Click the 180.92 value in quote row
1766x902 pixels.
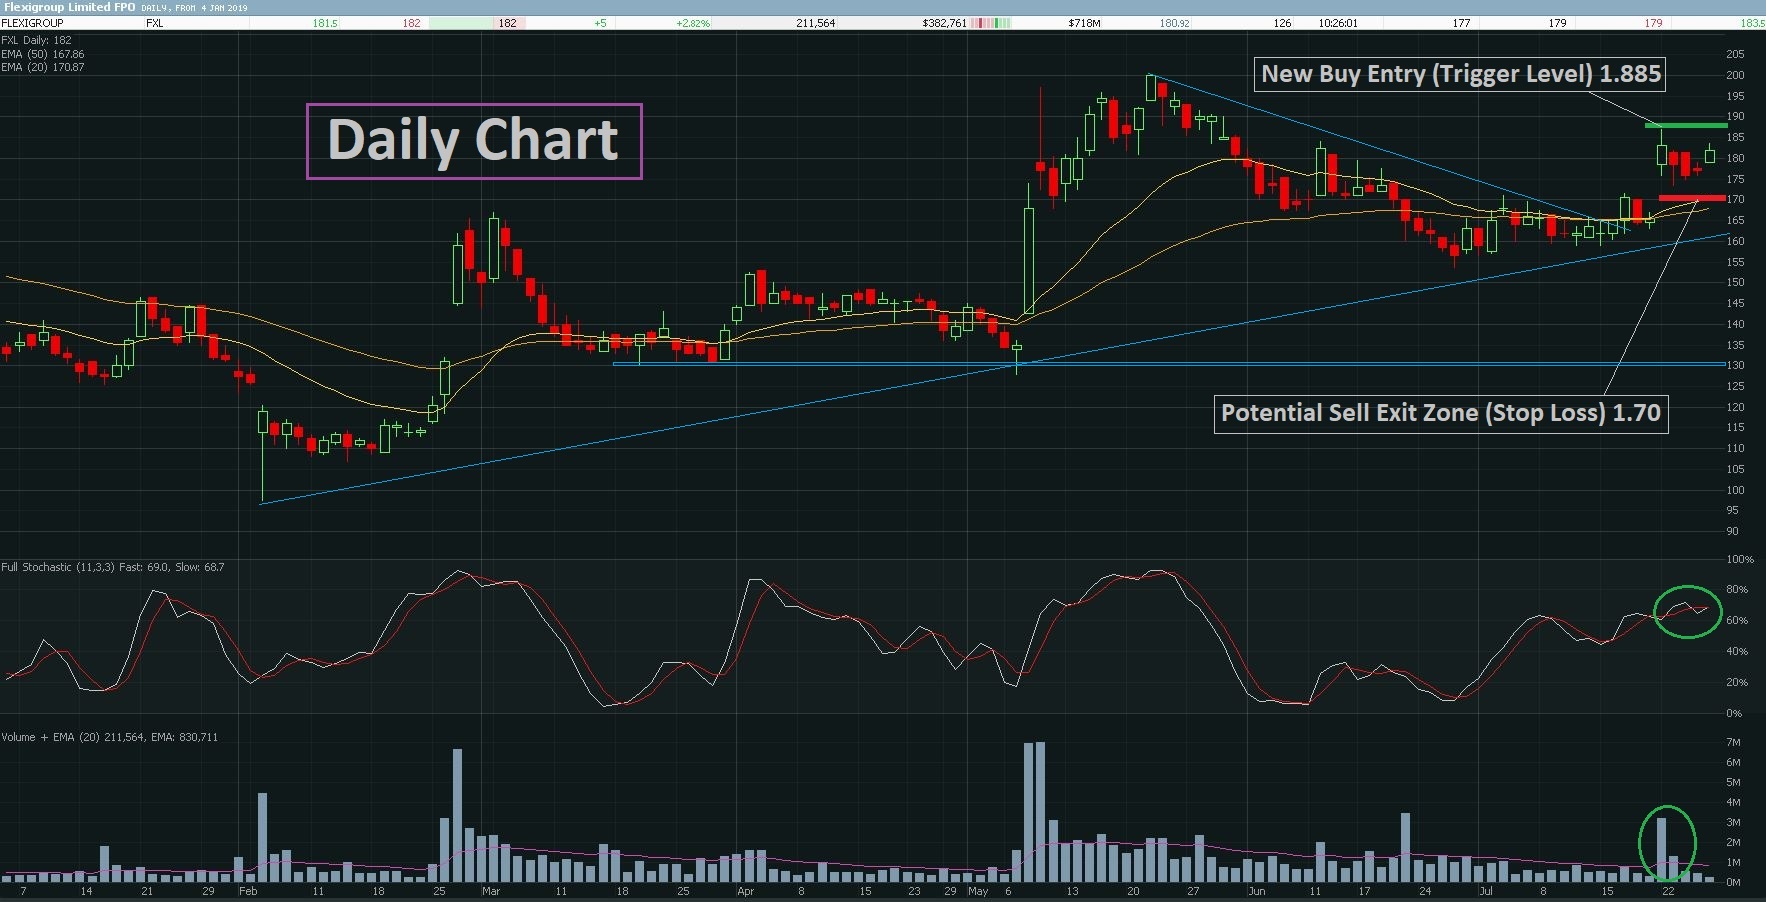click(1175, 23)
